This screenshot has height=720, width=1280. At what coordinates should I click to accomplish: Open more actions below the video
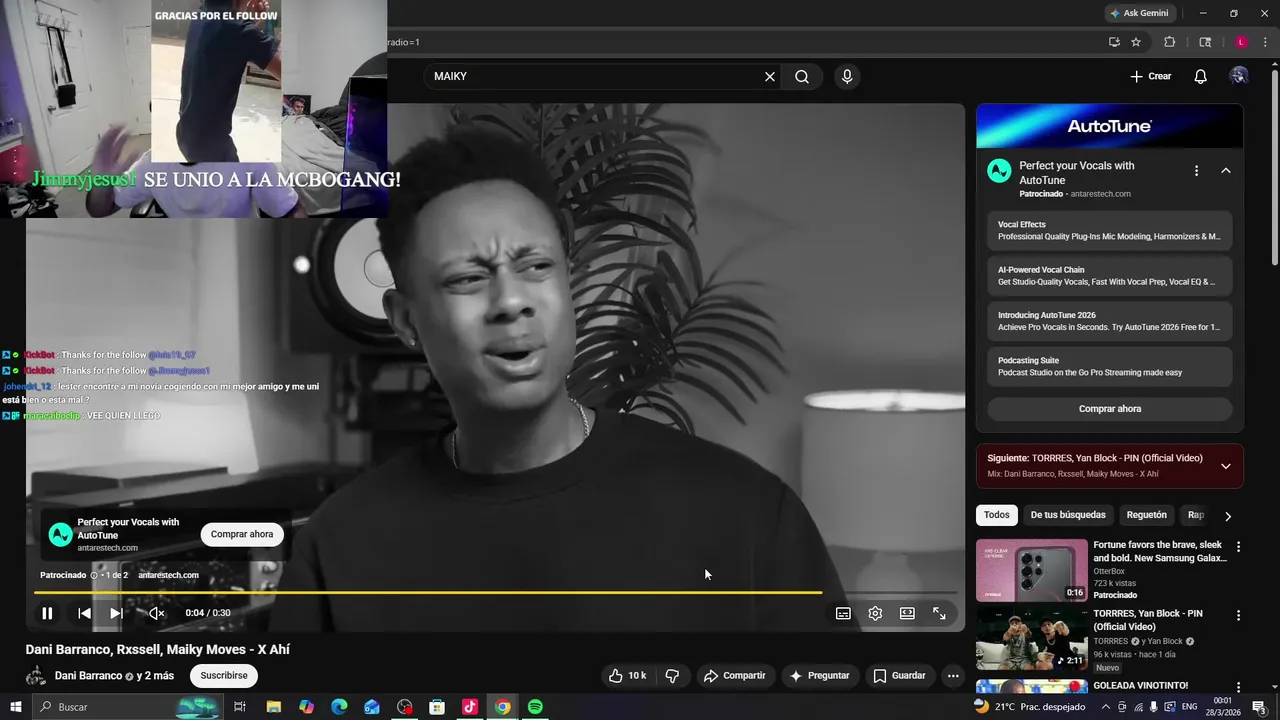[x=953, y=676]
